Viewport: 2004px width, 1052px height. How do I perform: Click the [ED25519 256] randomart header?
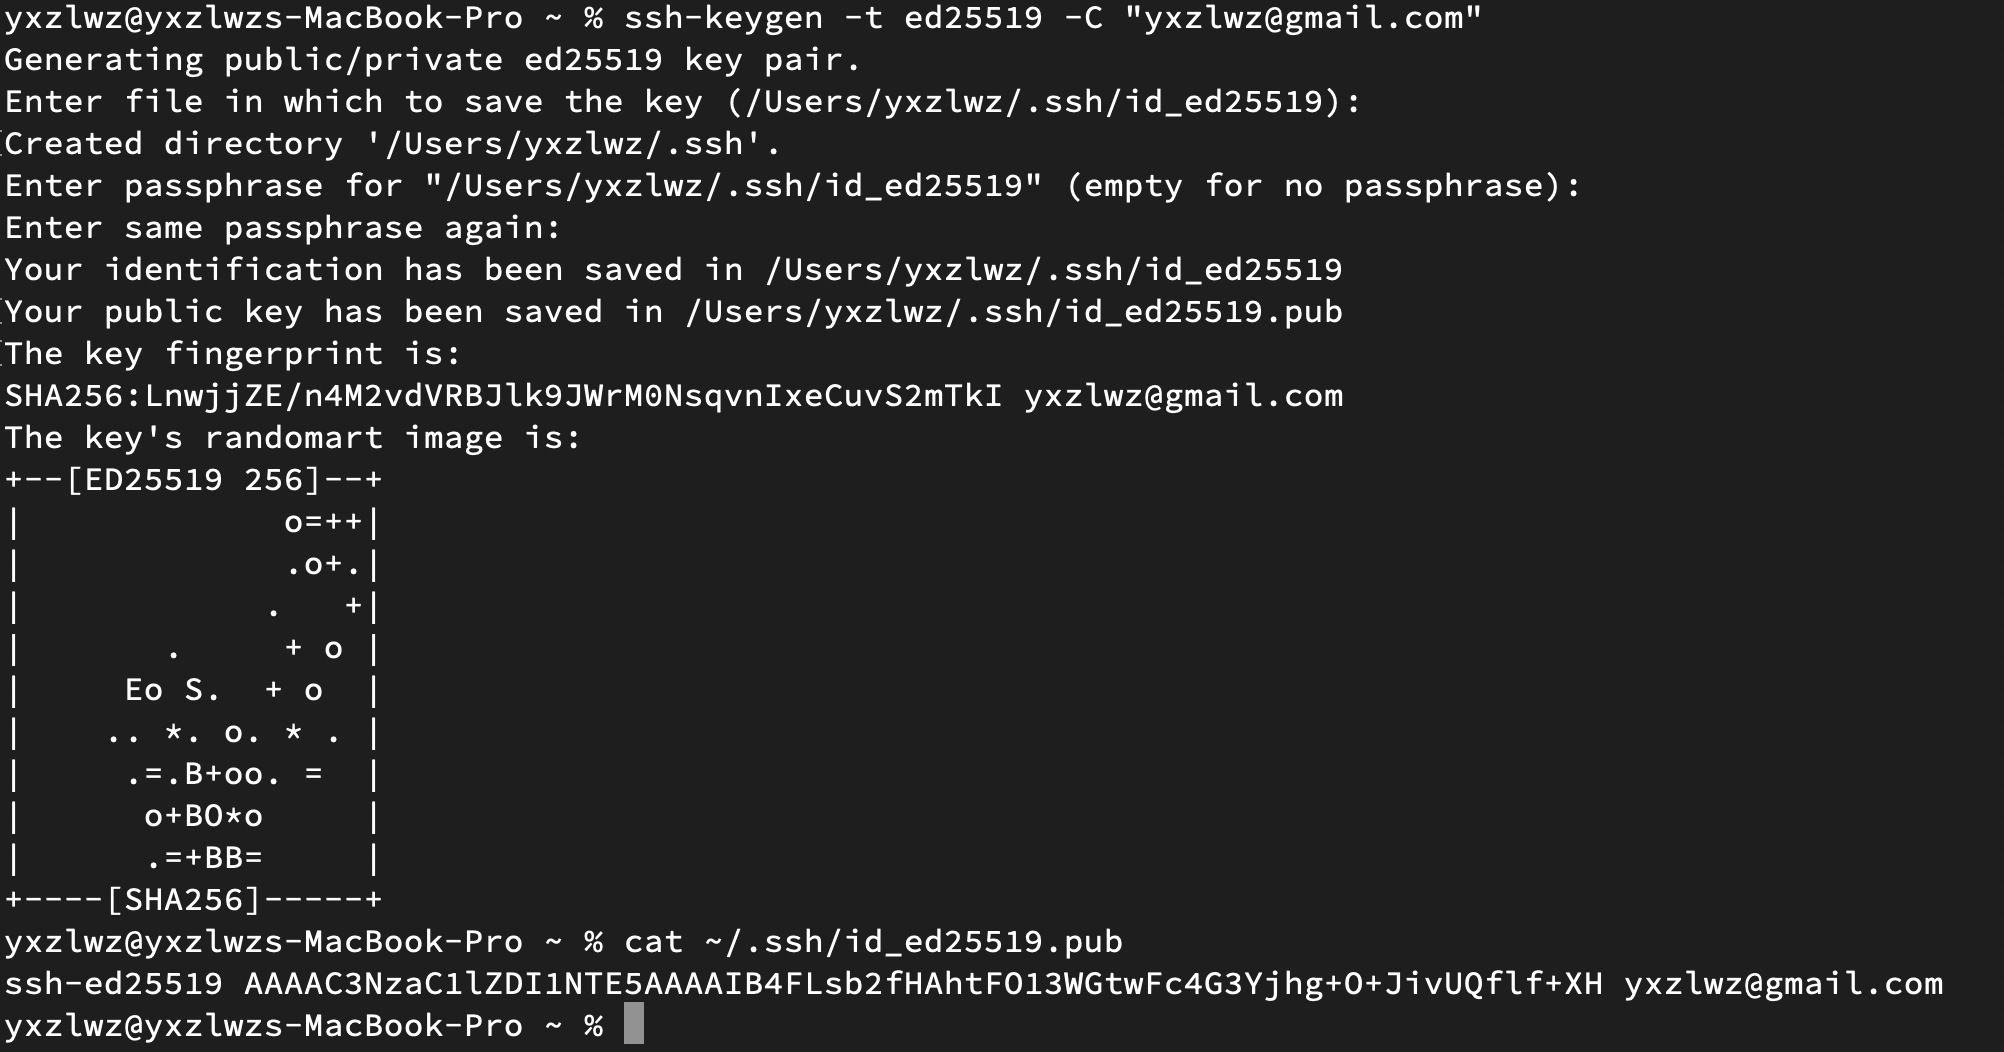pyautogui.click(x=193, y=480)
